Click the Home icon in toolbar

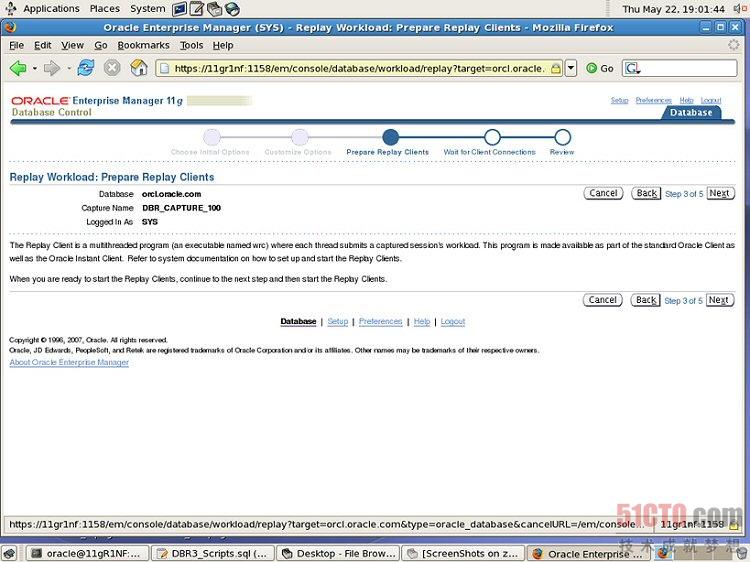point(139,68)
